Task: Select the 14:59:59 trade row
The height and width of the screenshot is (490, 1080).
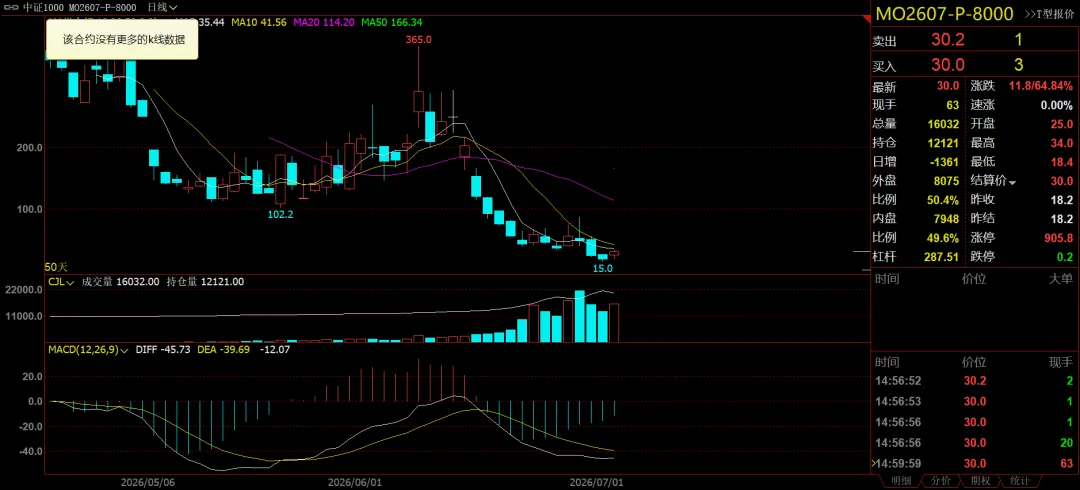Action: [975, 463]
